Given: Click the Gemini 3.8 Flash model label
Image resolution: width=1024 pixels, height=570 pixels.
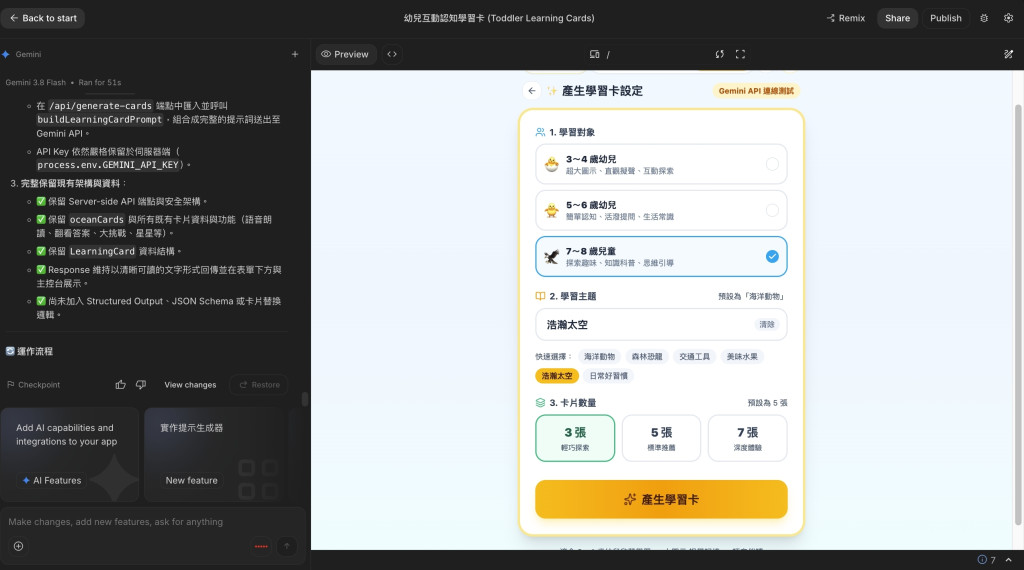Looking at the screenshot, I should coord(35,82).
